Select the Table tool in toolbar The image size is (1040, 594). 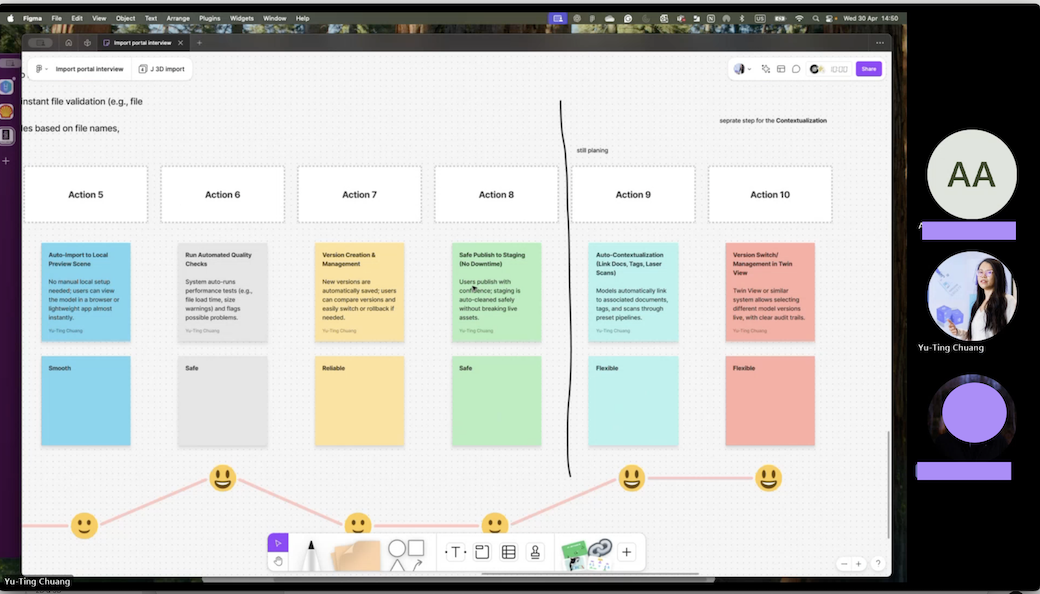[x=508, y=552]
